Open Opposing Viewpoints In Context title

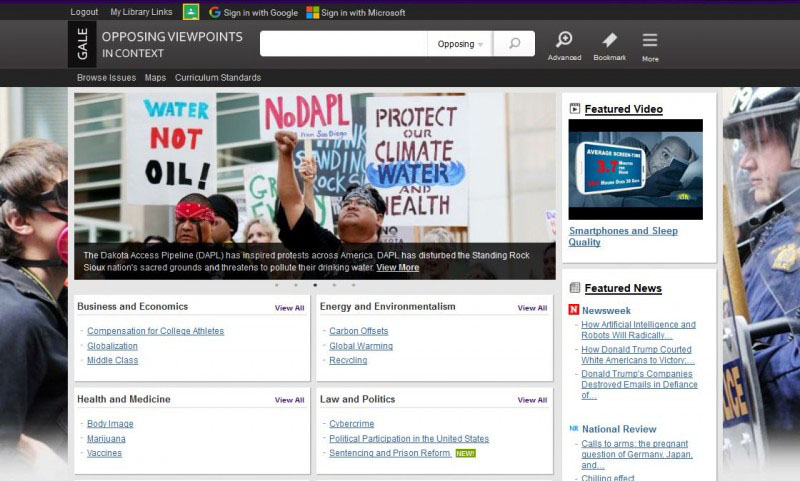tap(172, 44)
